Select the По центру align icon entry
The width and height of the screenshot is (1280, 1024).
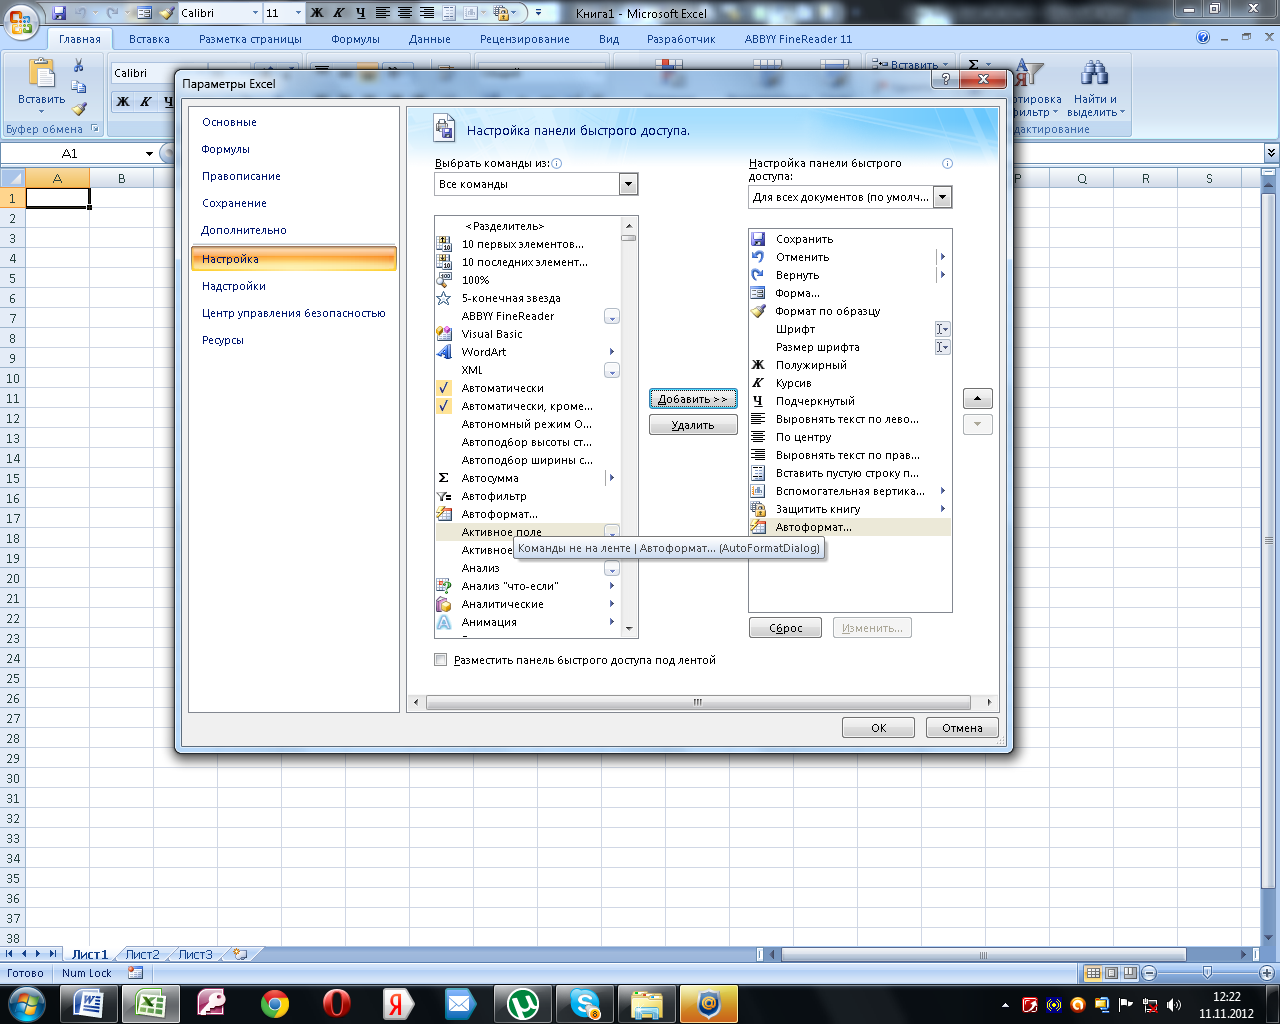[x=758, y=437]
